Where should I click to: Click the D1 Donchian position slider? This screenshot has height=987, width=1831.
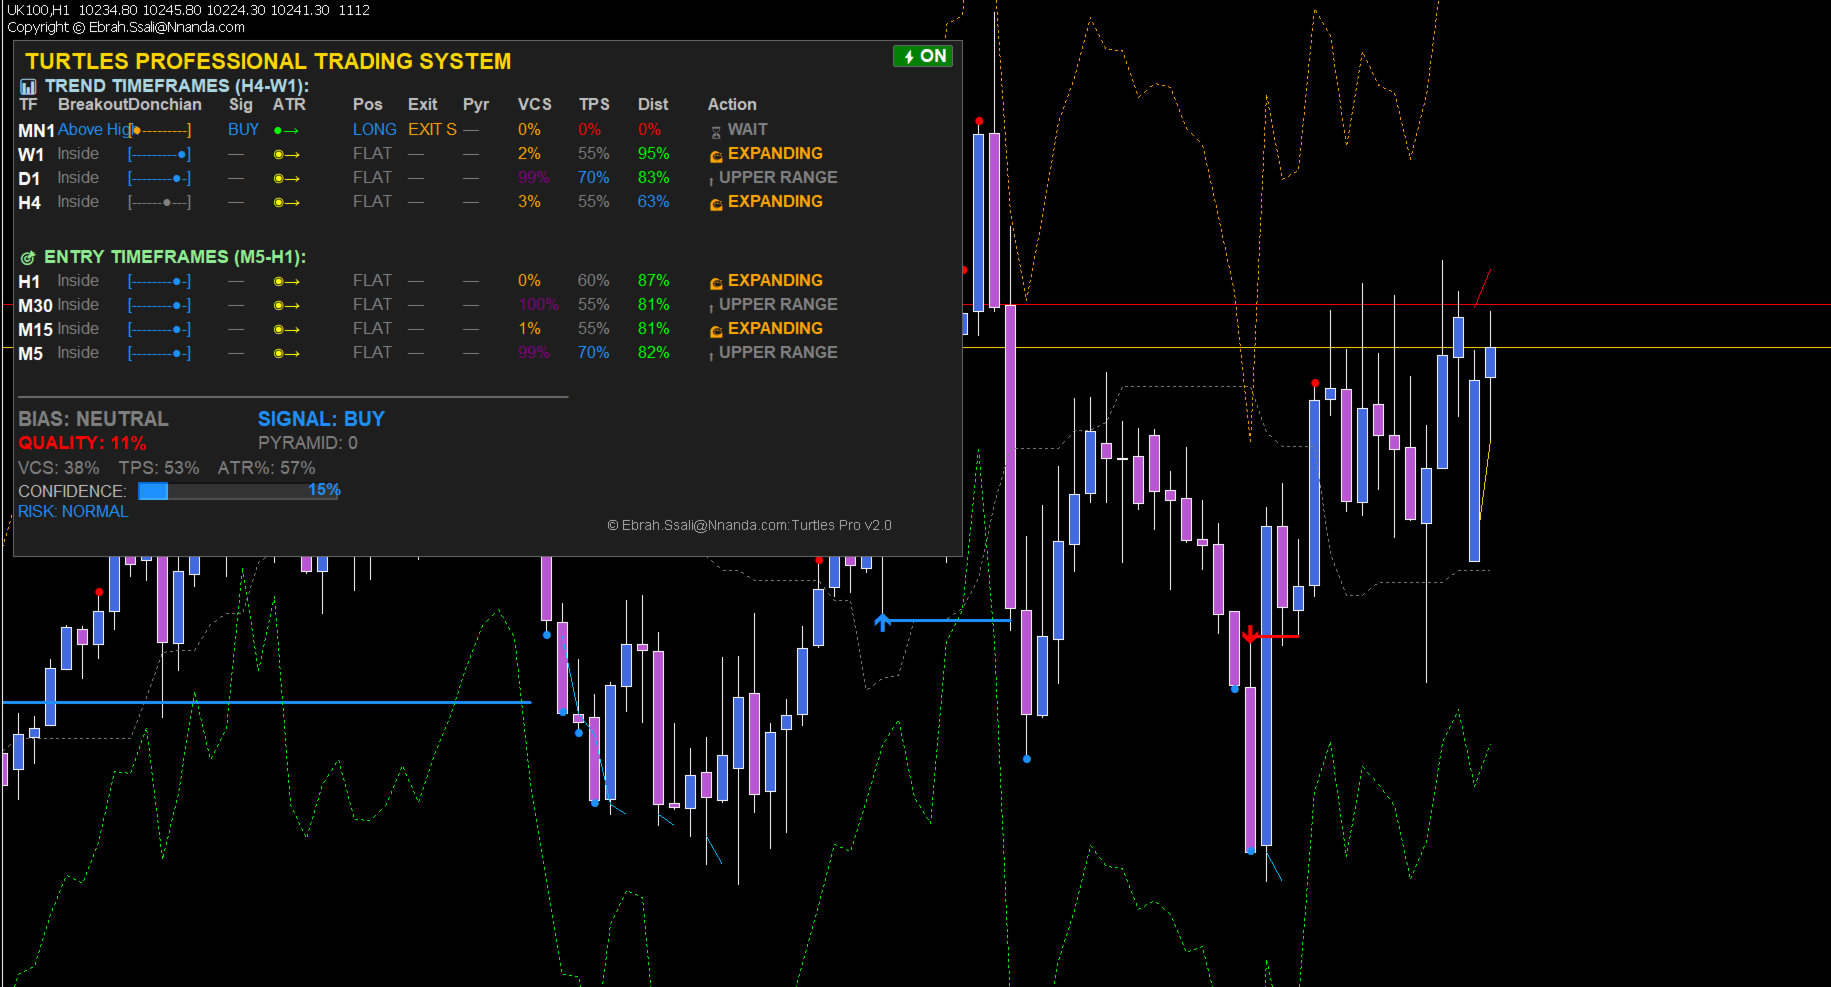point(159,178)
